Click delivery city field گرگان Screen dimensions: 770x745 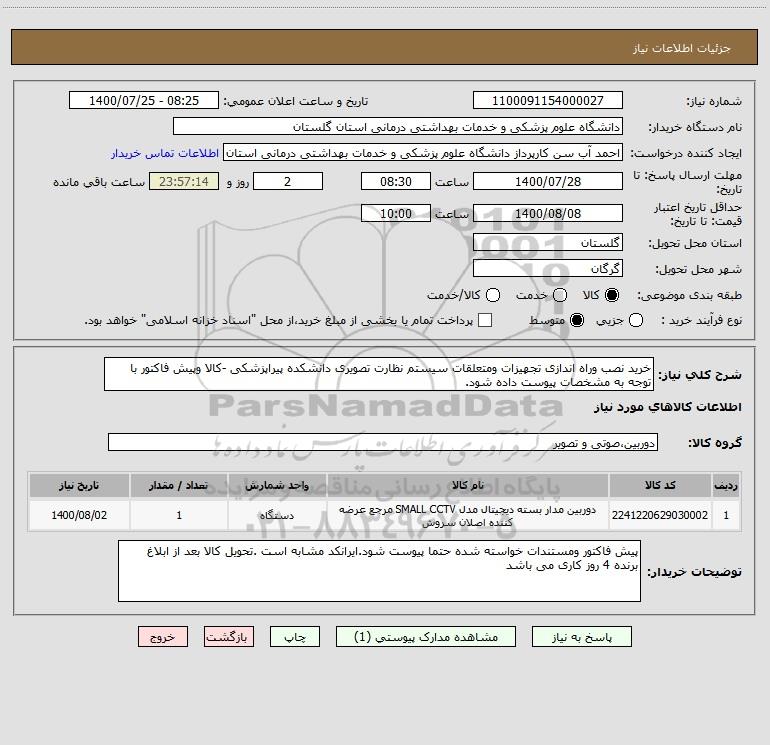click(548, 268)
